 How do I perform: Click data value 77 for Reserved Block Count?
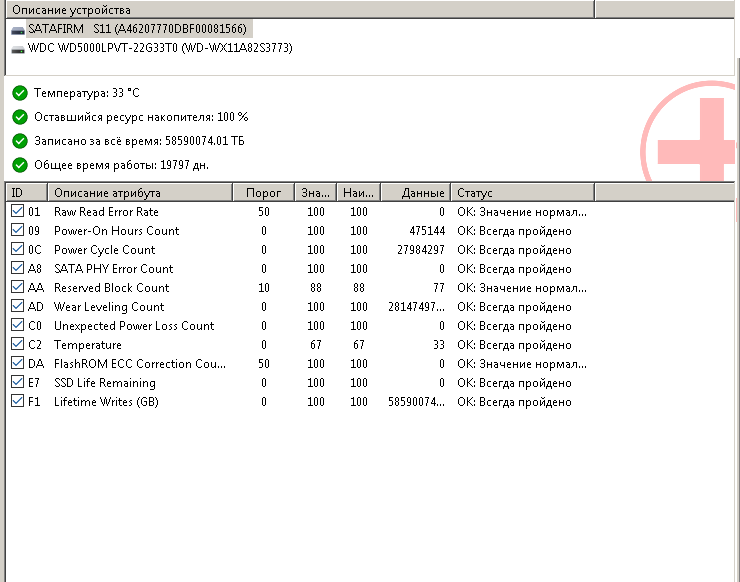(x=439, y=288)
